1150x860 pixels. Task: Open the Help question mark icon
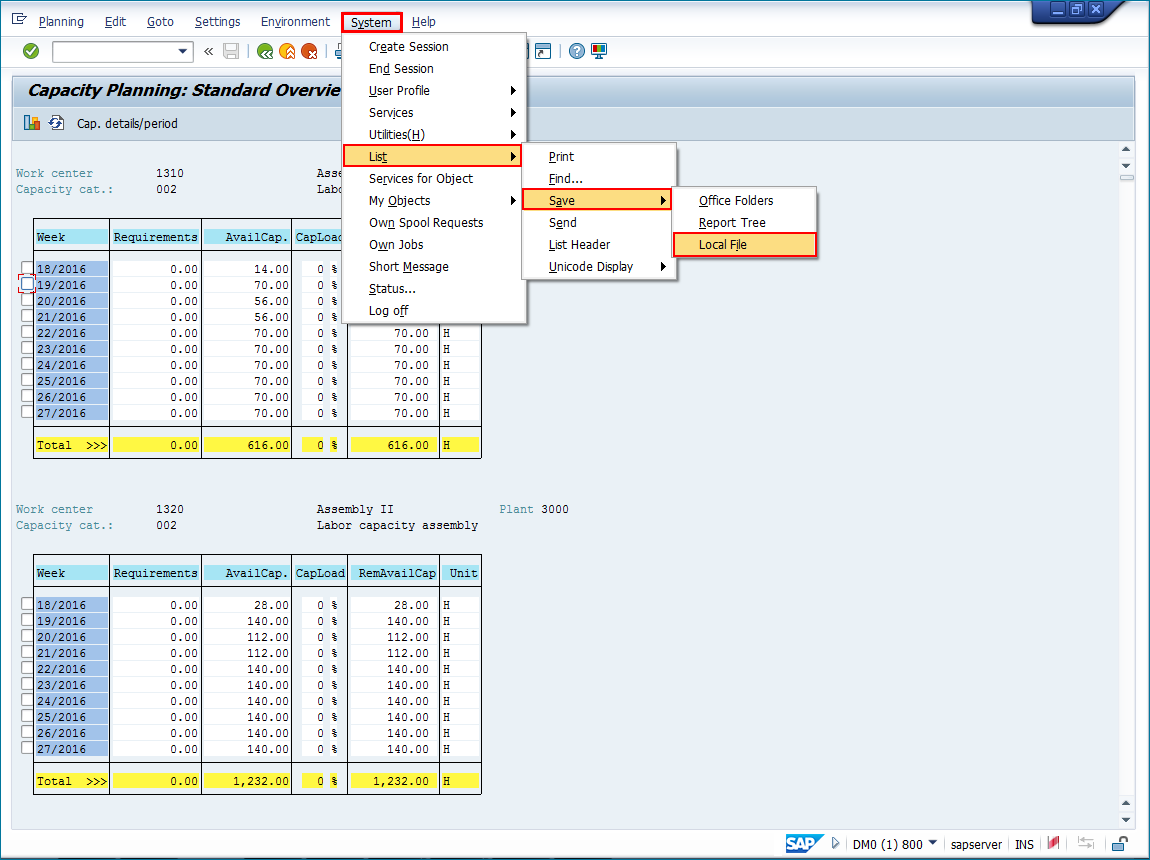(x=577, y=51)
